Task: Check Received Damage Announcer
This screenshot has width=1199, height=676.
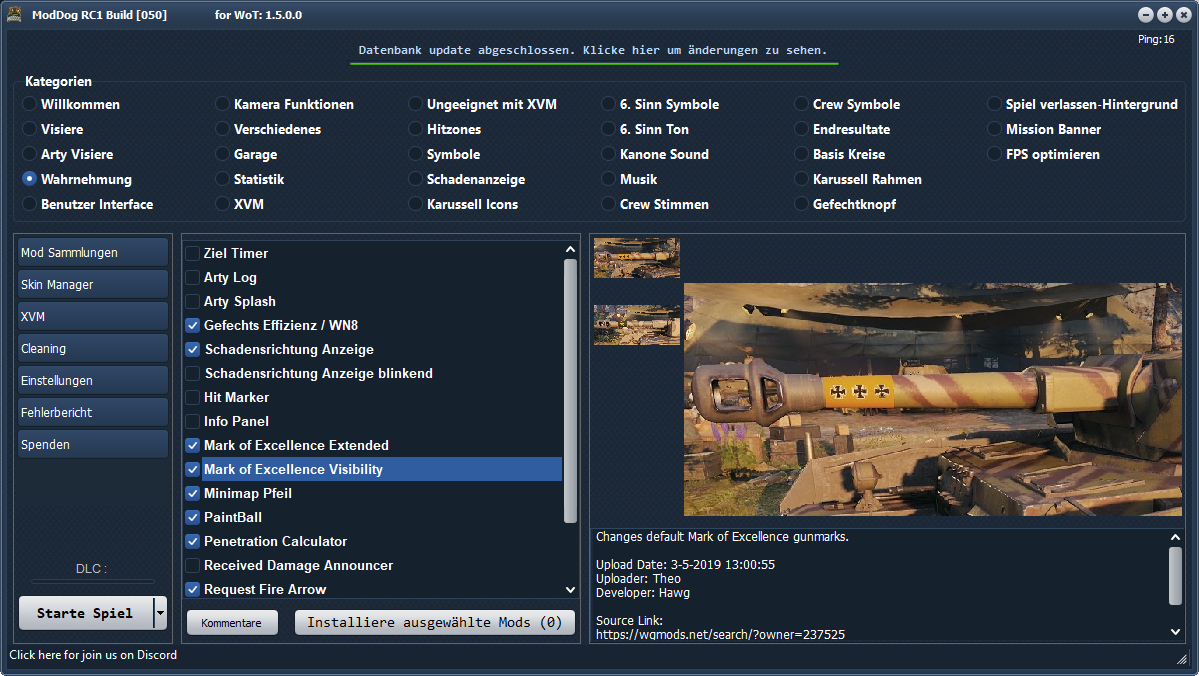Action: coord(193,565)
